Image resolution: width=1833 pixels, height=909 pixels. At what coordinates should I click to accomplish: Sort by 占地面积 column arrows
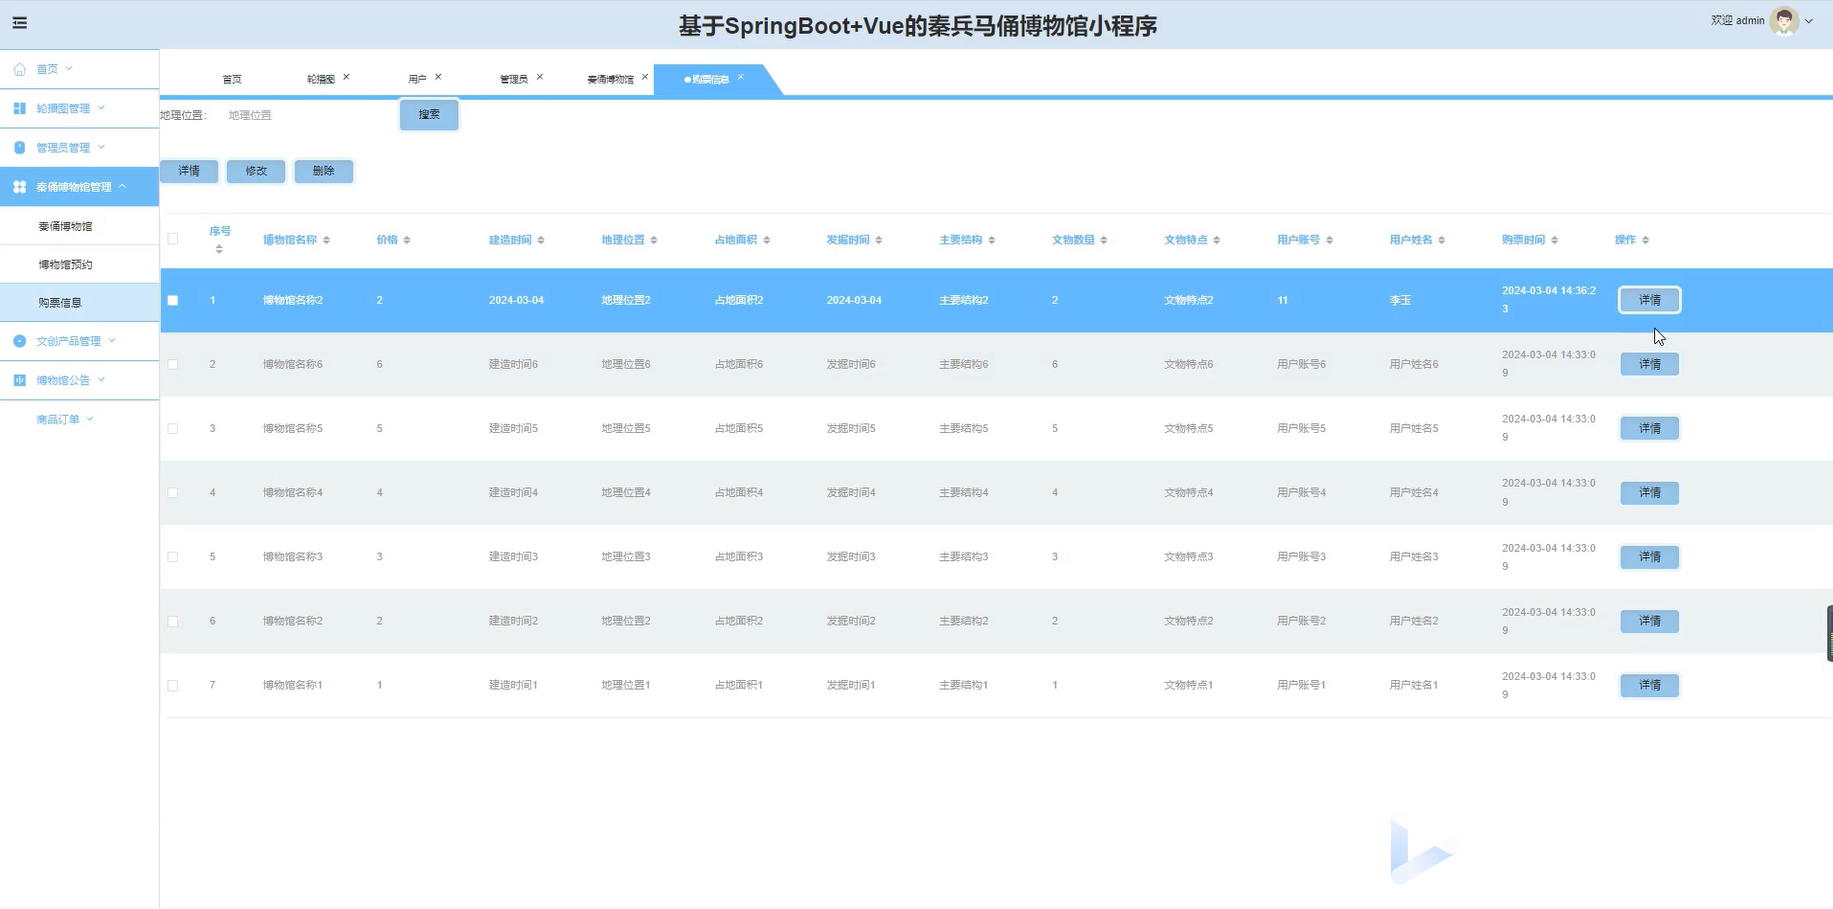[767, 240]
